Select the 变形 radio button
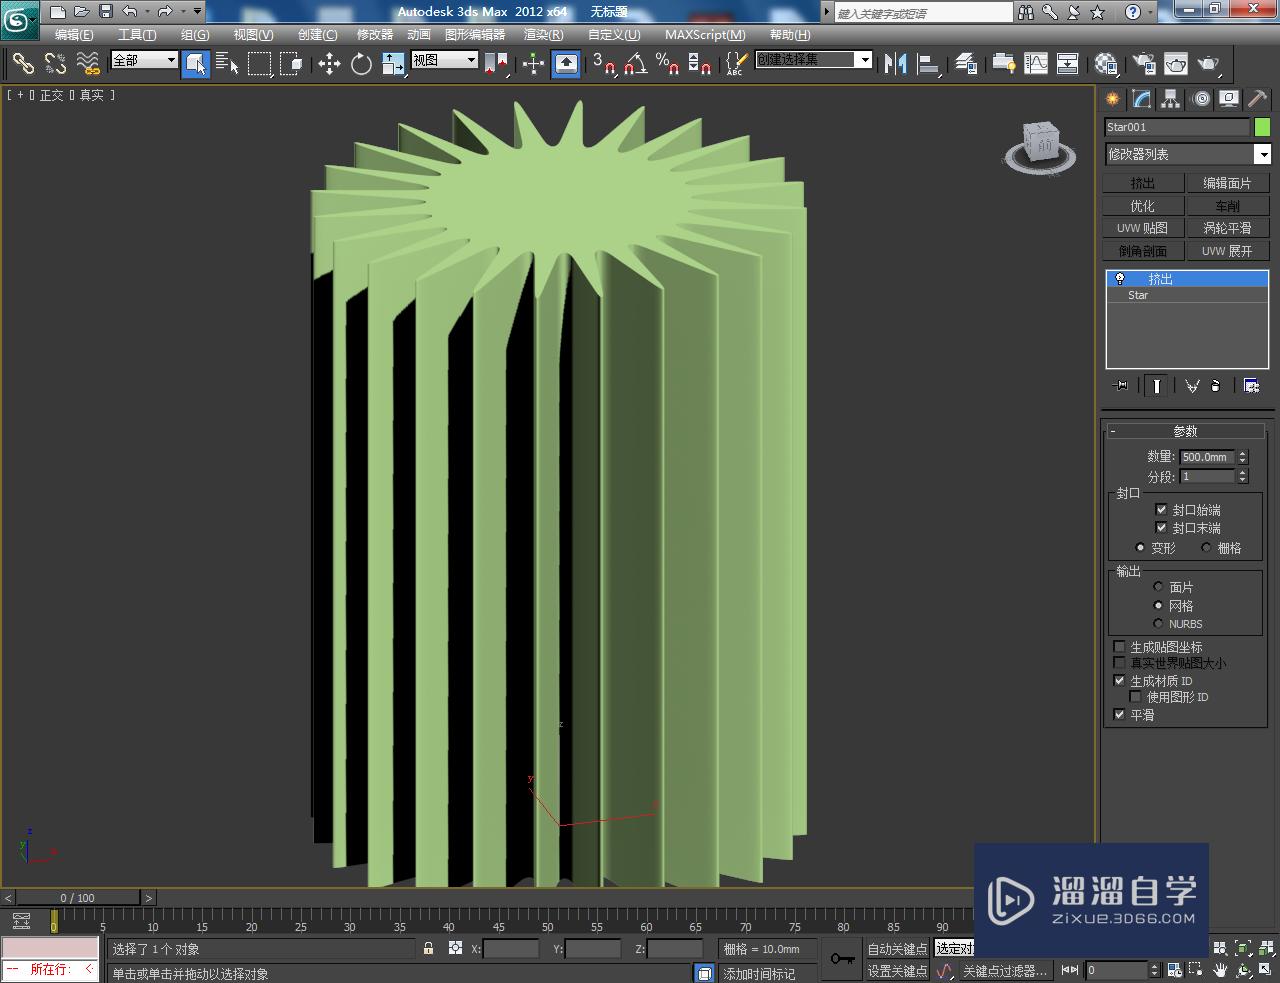Screen dimensions: 1280x983 (x=1140, y=547)
